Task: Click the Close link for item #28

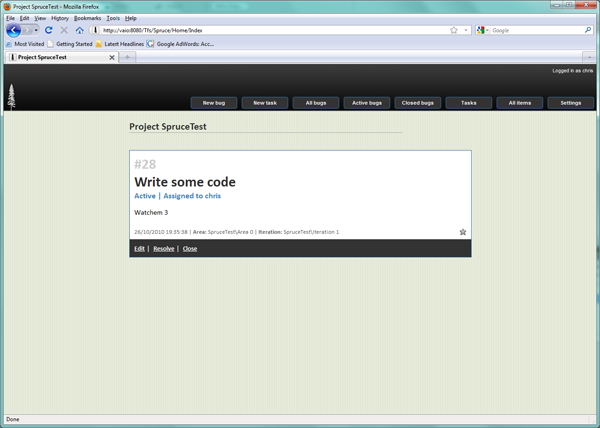Action: pyautogui.click(x=190, y=249)
